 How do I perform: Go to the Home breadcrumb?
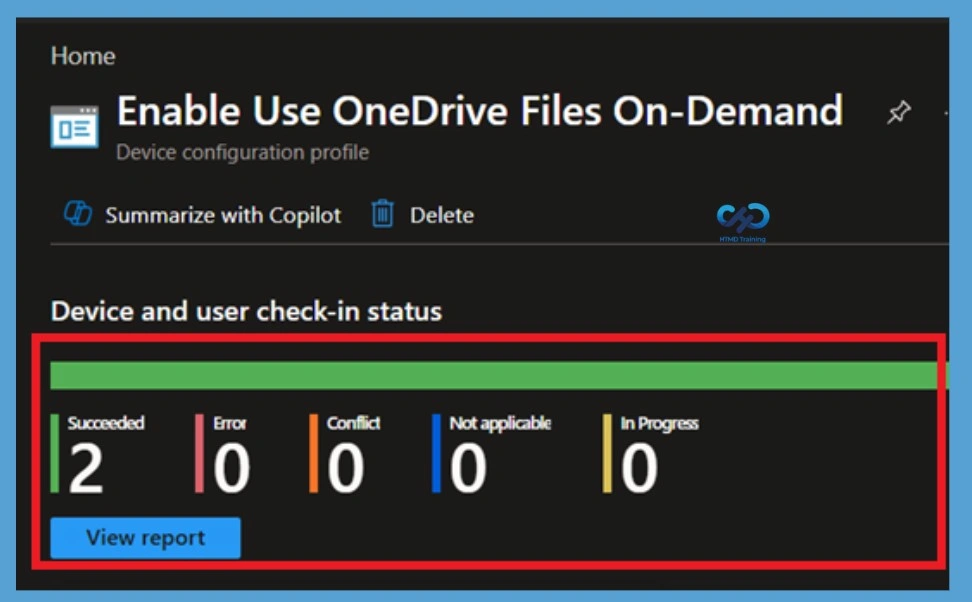[x=83, y=56]
